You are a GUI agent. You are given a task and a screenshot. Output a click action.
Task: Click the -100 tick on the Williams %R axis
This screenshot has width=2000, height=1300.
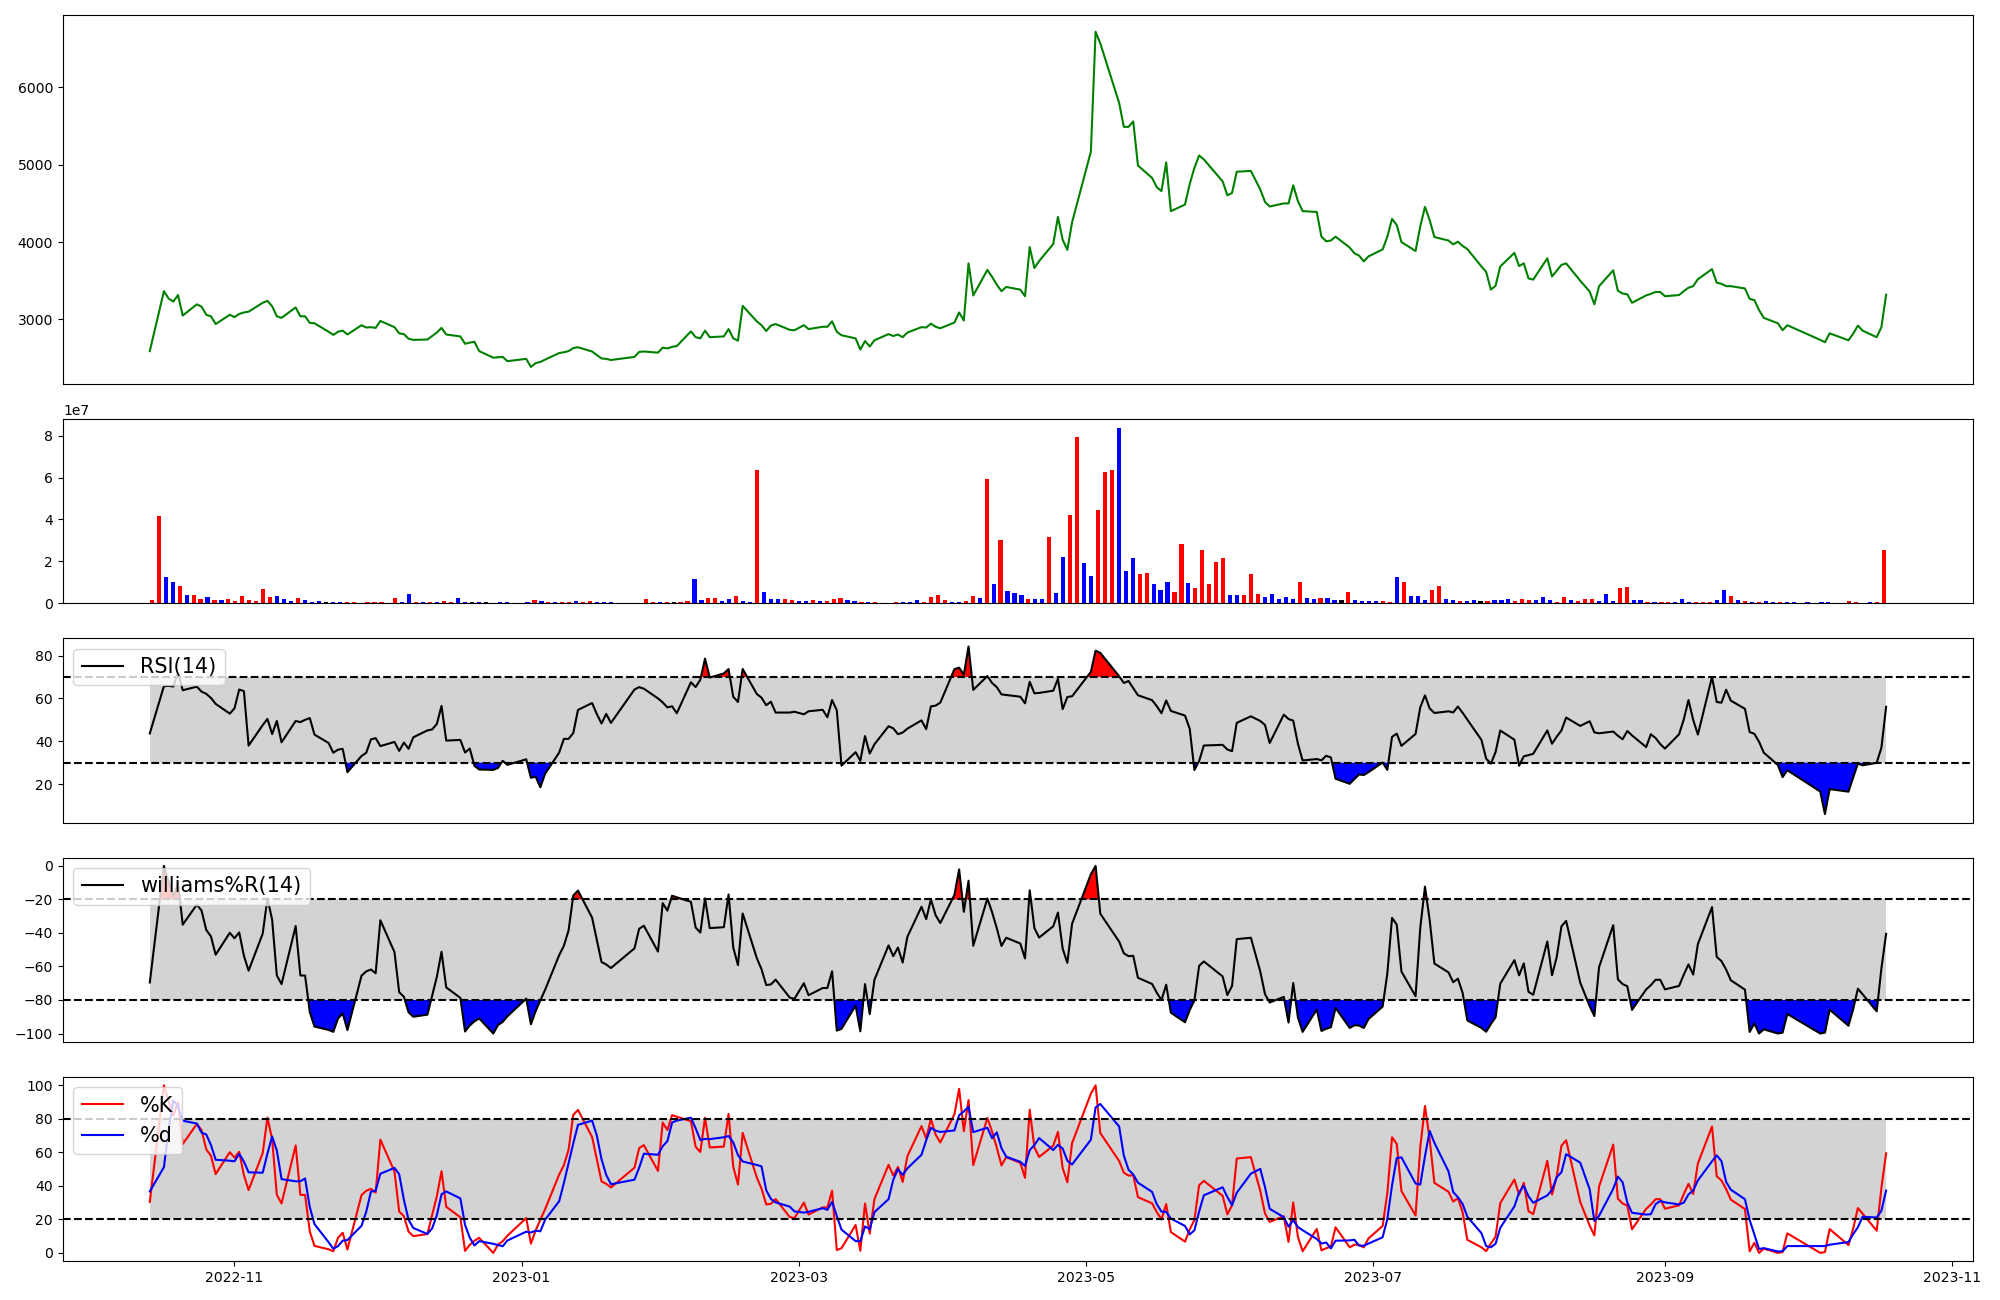pyautogui.click(x=34, y=1034)
